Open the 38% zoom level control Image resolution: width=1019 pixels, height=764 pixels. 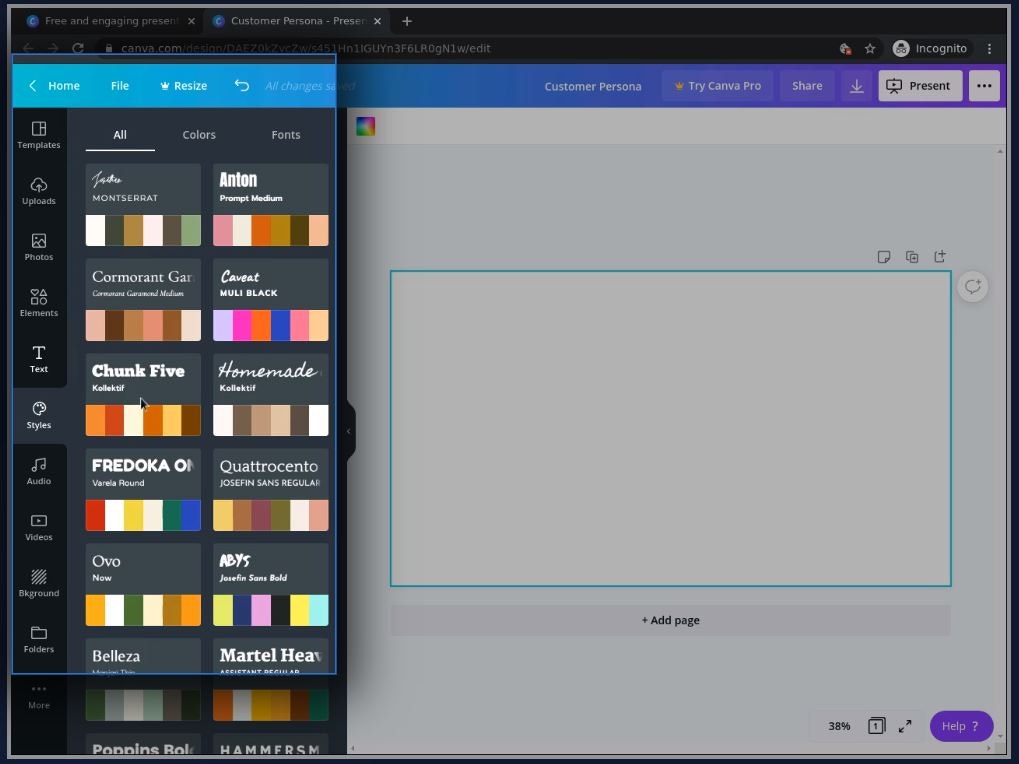tap(839, 726)
